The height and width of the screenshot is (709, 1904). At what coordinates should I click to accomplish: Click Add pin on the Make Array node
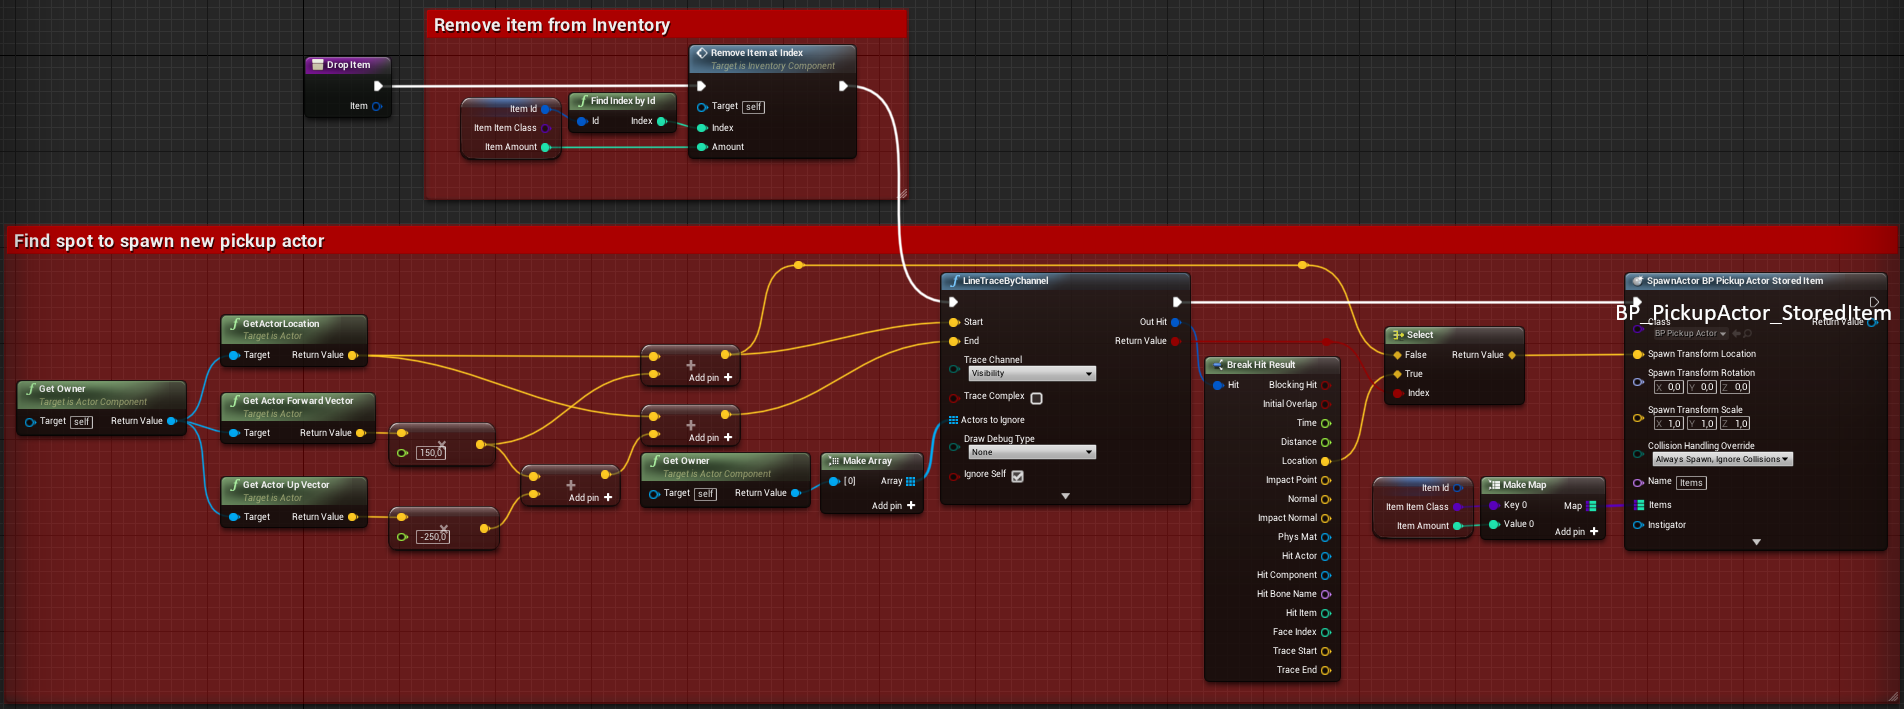point(893,506)
